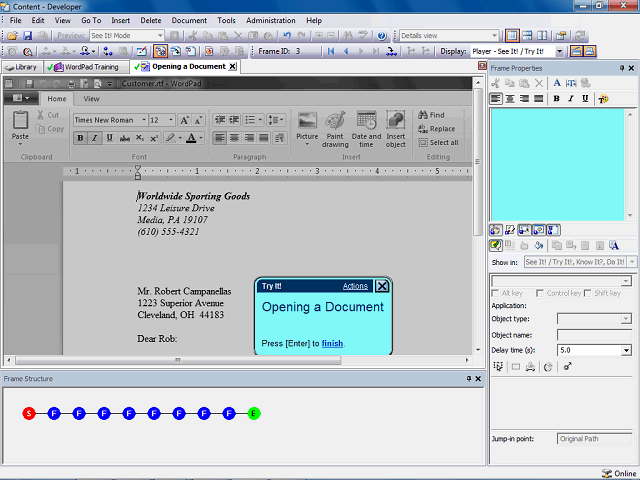Click the finish link in bubble
Viewport: 640px width, 480px height.
coord(332,344)
